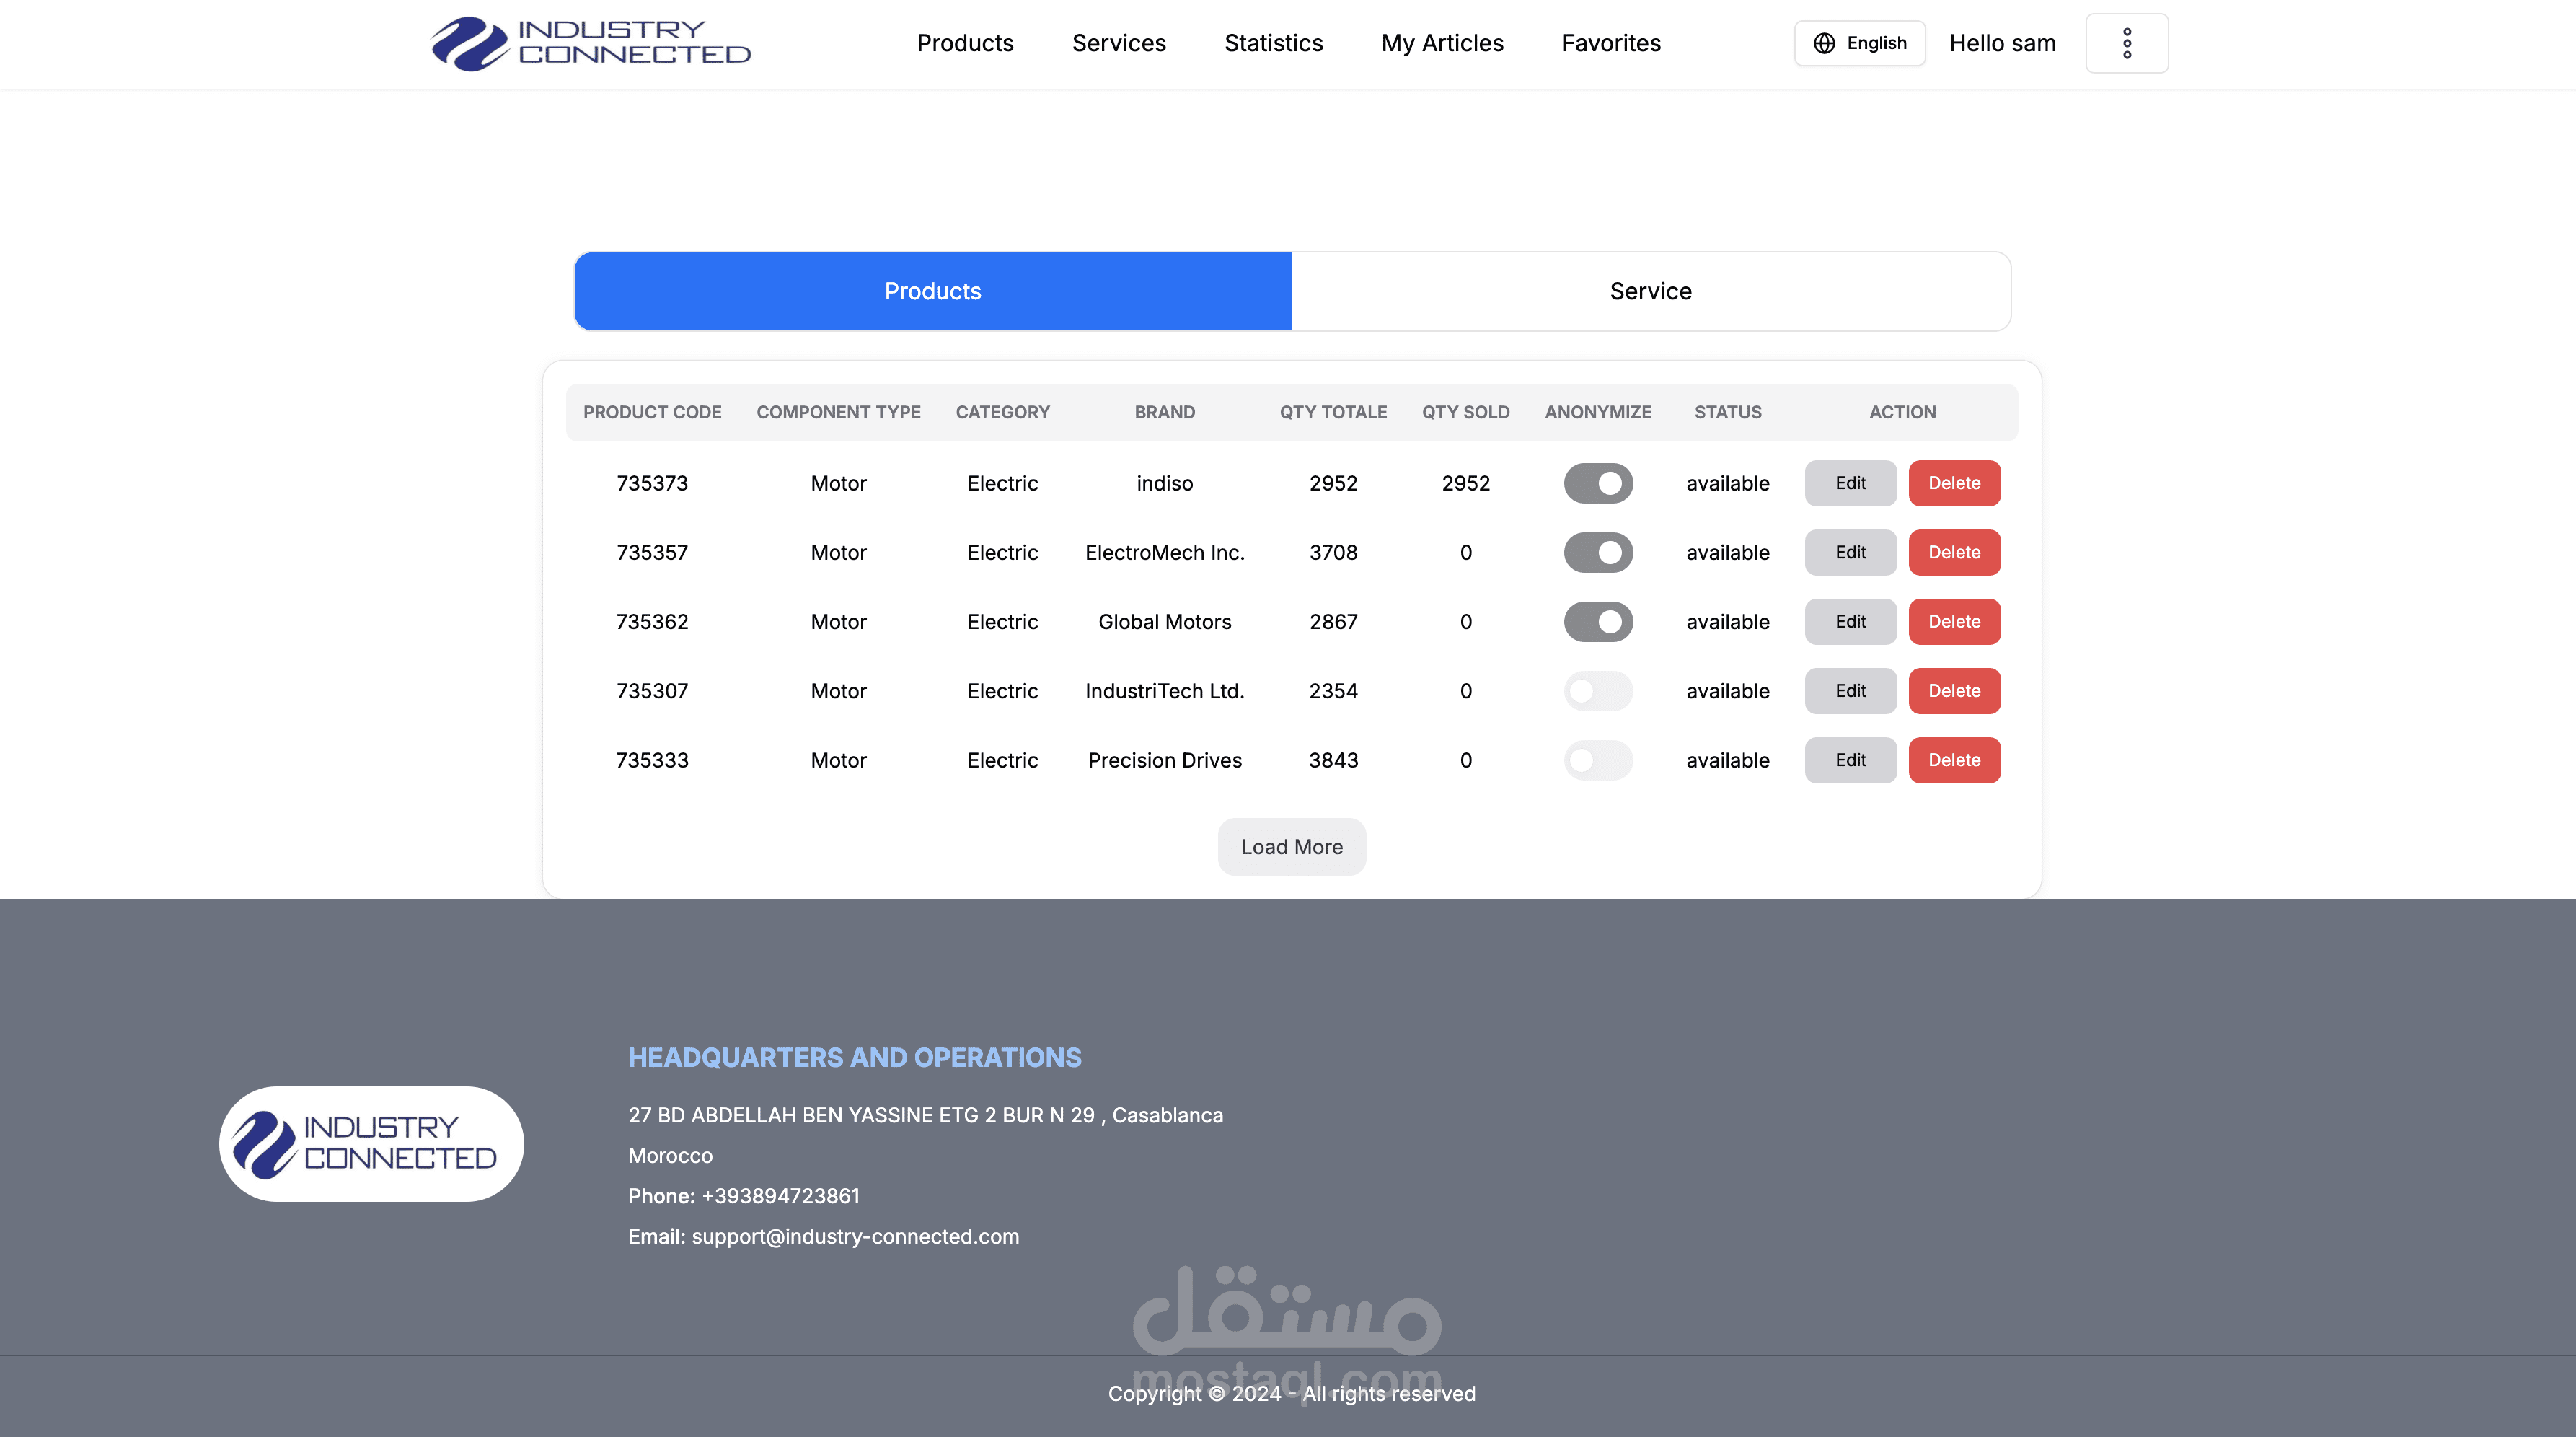This screenshot has width=2576, height=1437.
Task: Click the indiso brand cell
Action: pyautogui.click(x=1164, y=483)
